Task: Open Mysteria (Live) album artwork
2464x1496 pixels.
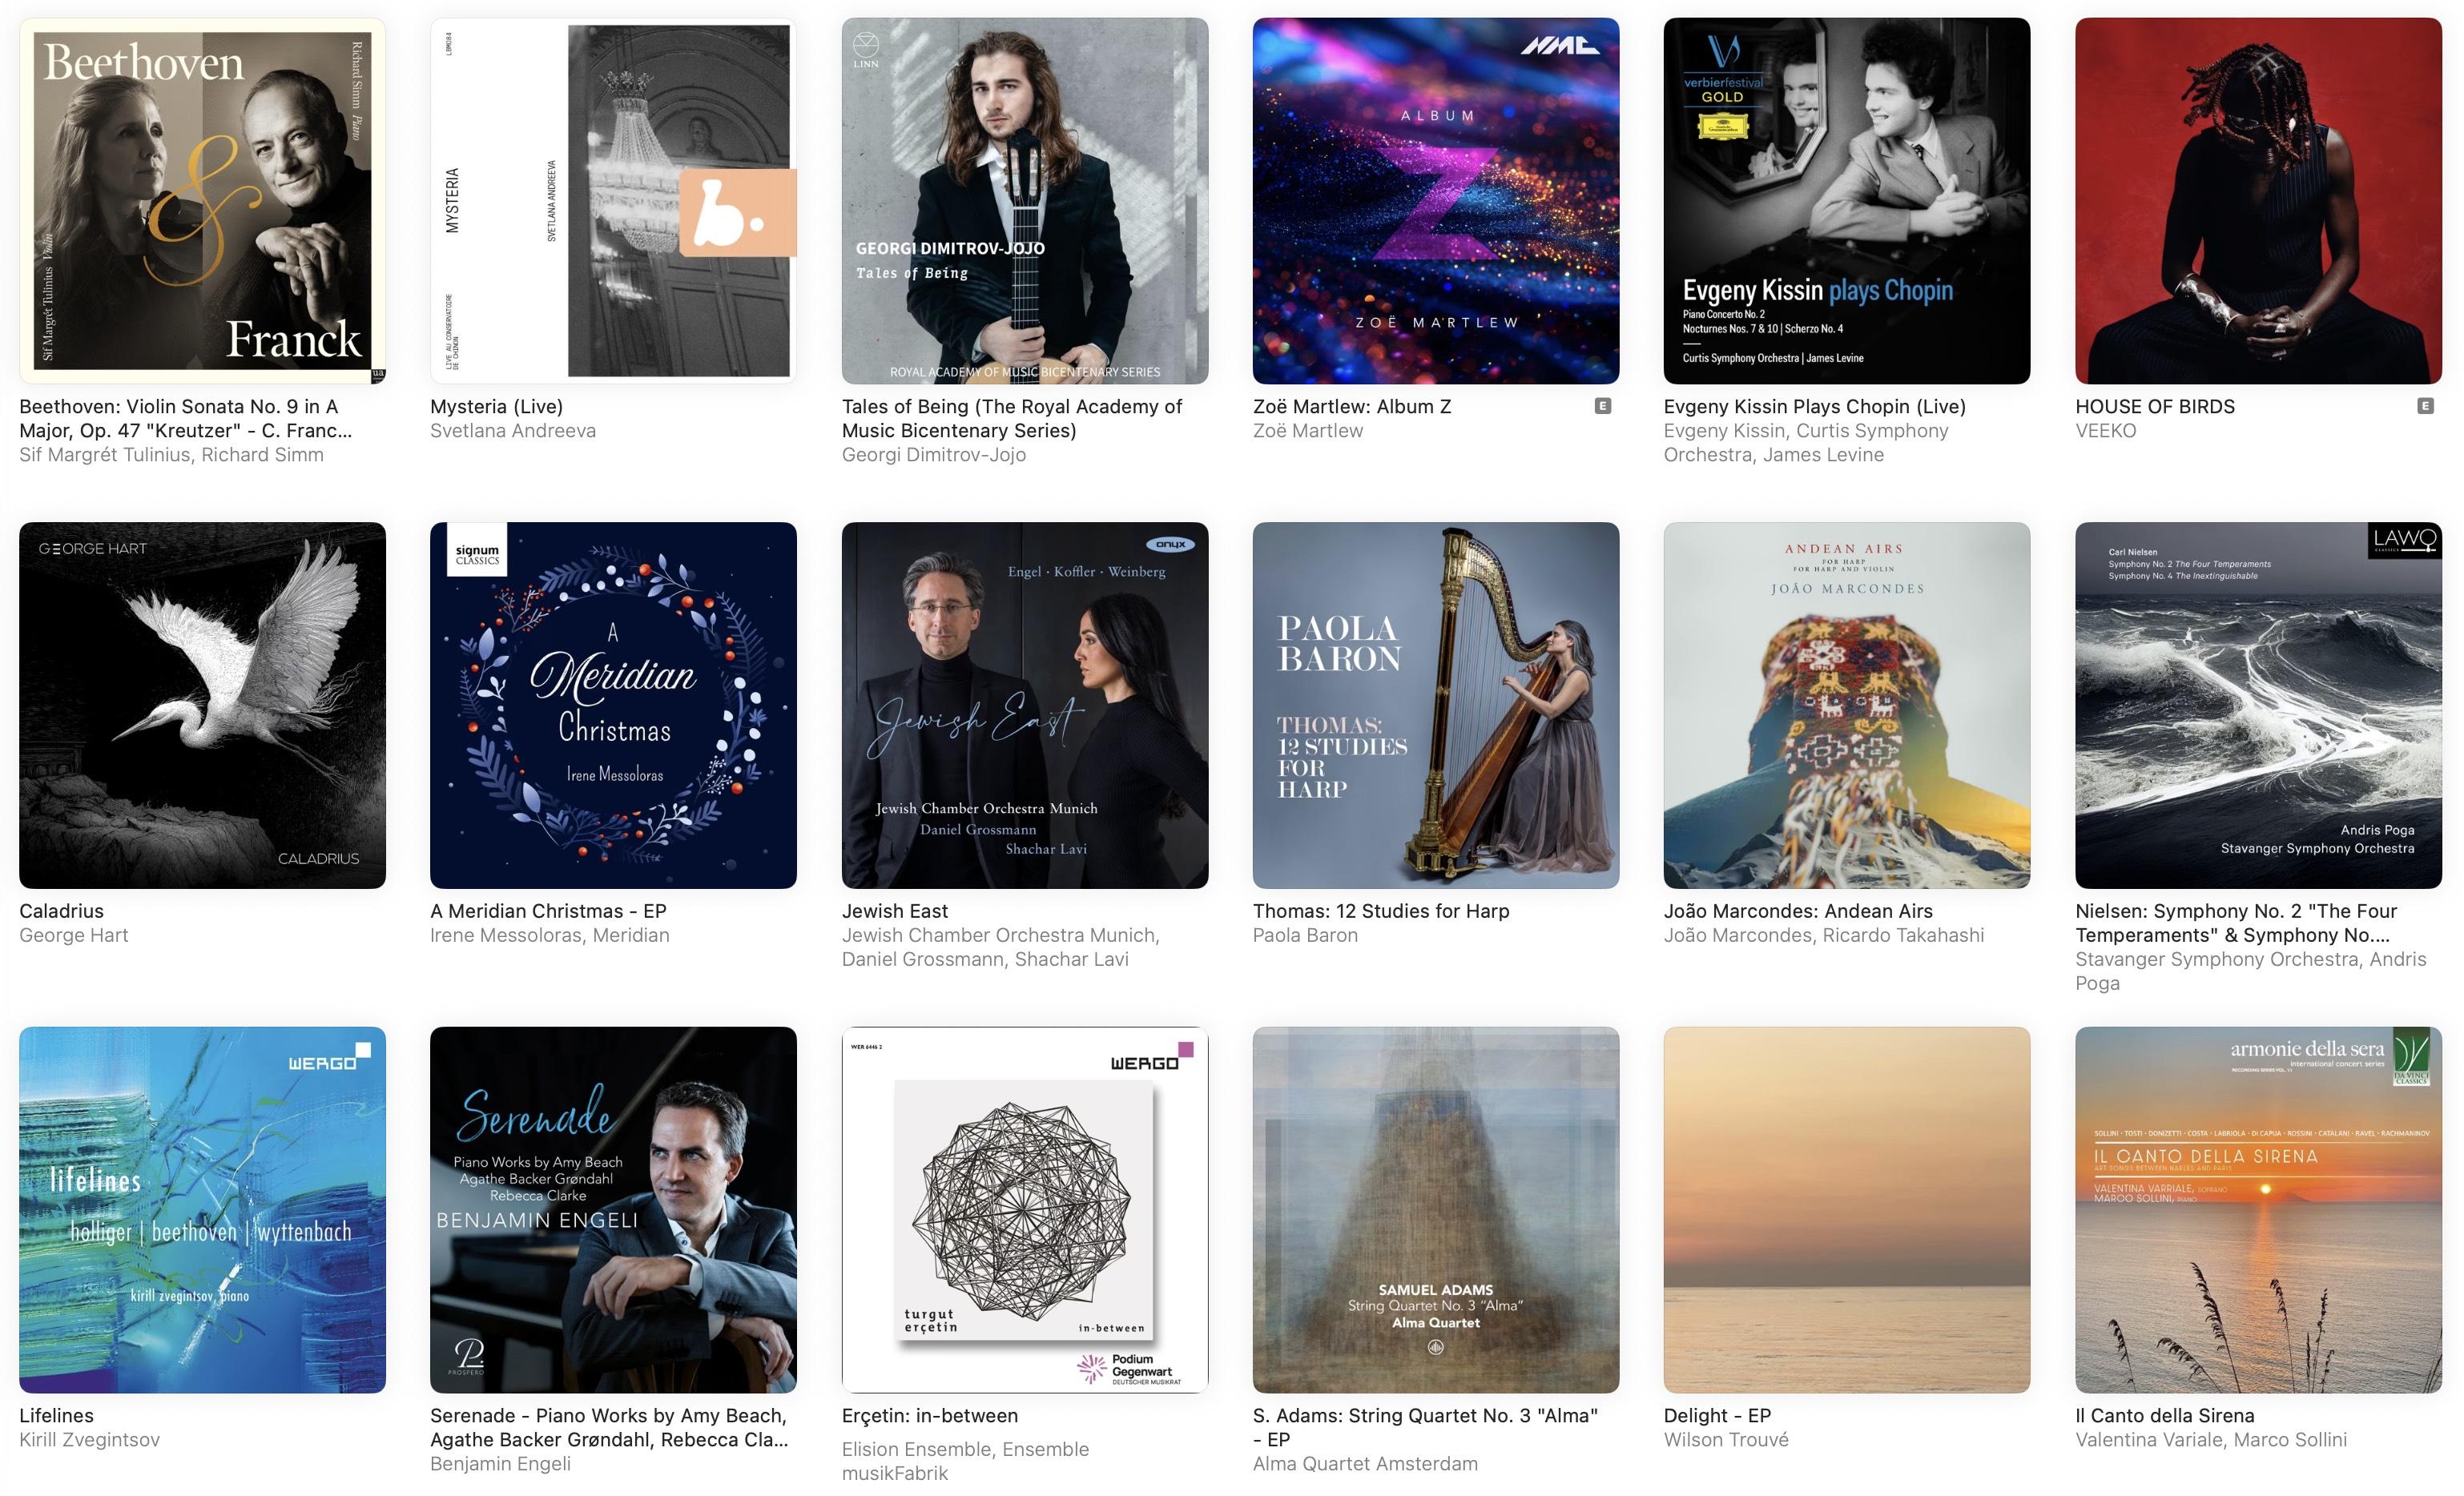Action: point(613,201)
